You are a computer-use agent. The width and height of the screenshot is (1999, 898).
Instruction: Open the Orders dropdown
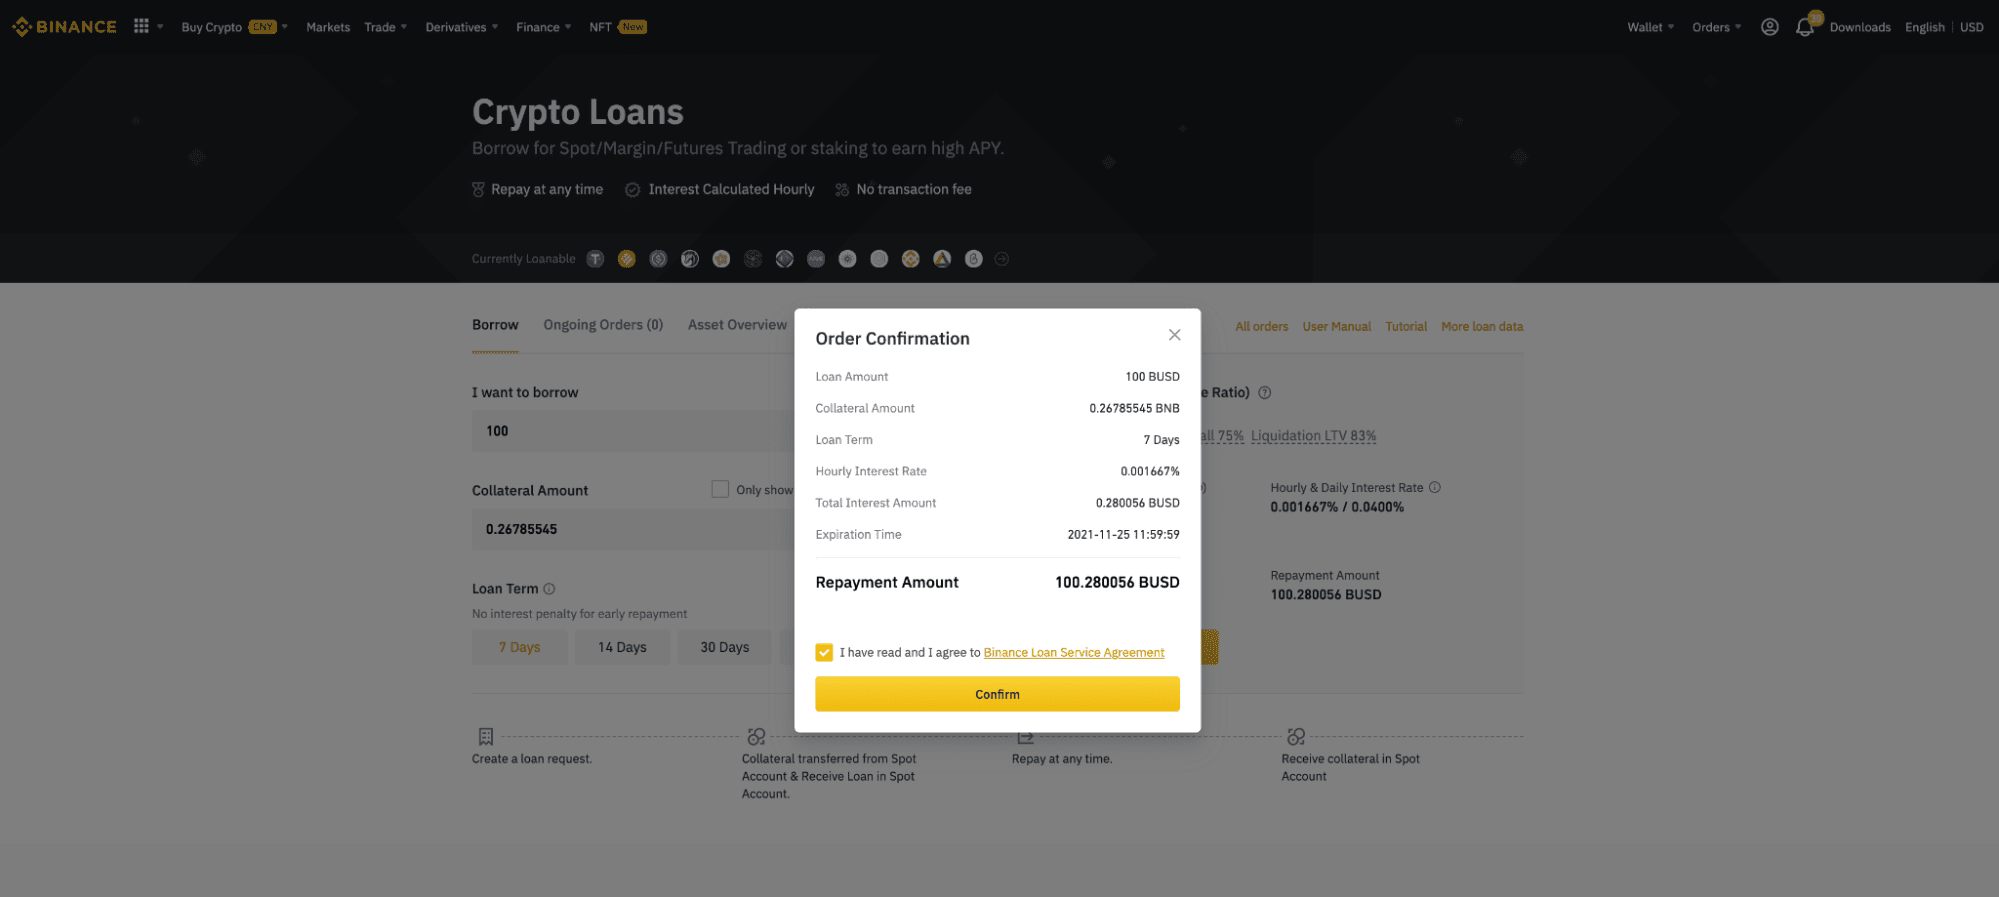1716,27
